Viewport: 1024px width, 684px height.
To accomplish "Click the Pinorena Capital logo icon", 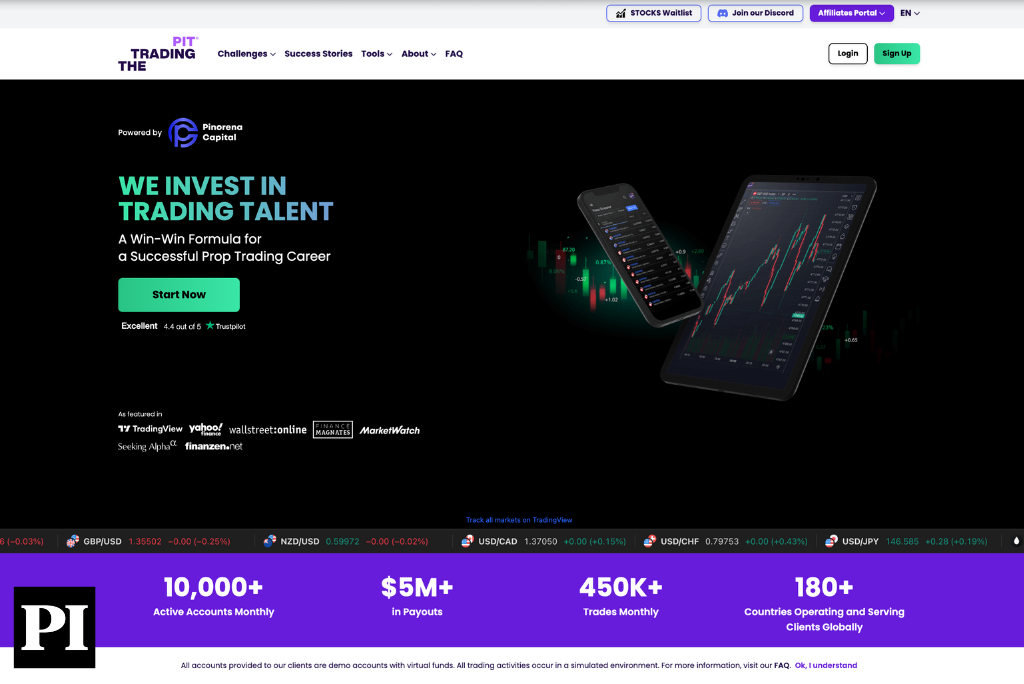I will pyautogui.click(x=183, y=133).
